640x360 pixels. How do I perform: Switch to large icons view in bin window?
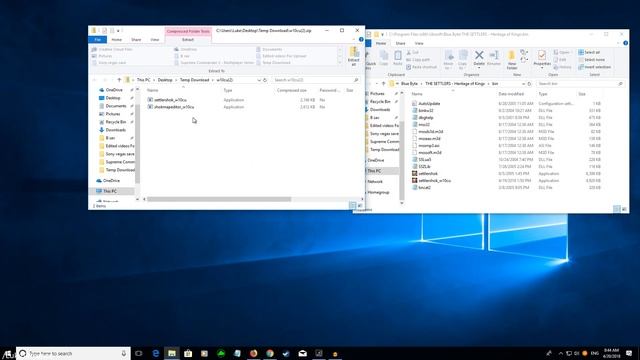coord(624,209)
